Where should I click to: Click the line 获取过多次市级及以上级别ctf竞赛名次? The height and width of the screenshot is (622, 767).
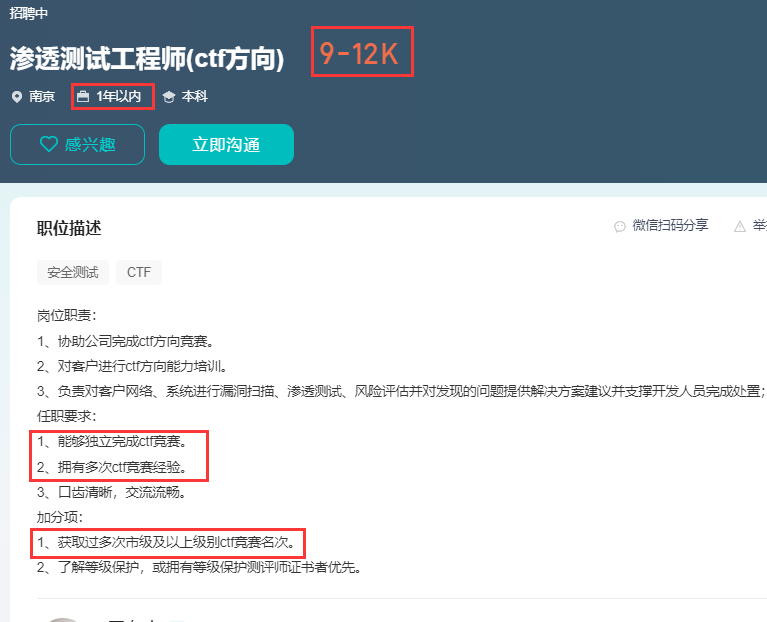(166, 542)
